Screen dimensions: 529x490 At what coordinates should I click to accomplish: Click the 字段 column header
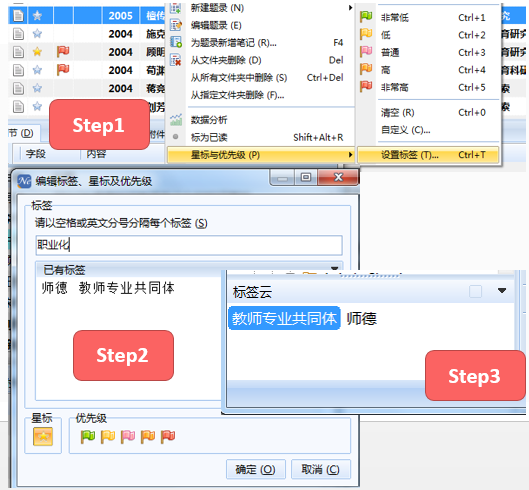point(35,154)
